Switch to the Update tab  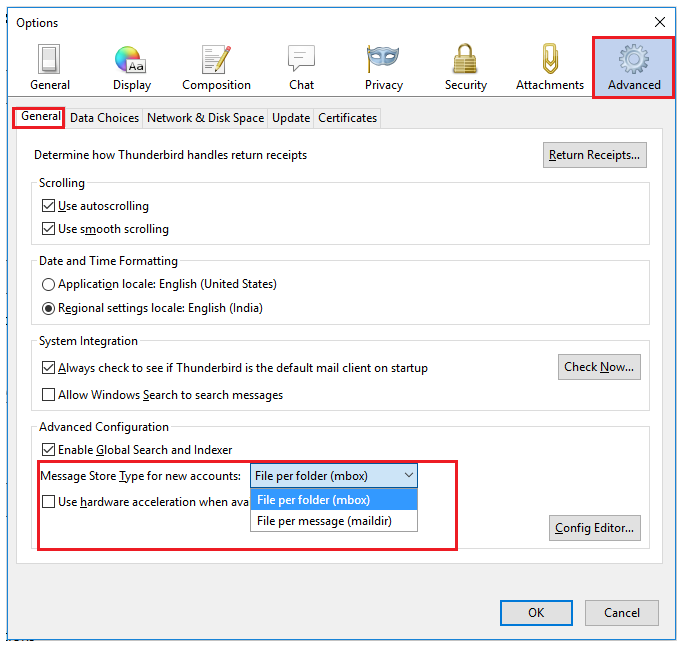tap(291, 118)
